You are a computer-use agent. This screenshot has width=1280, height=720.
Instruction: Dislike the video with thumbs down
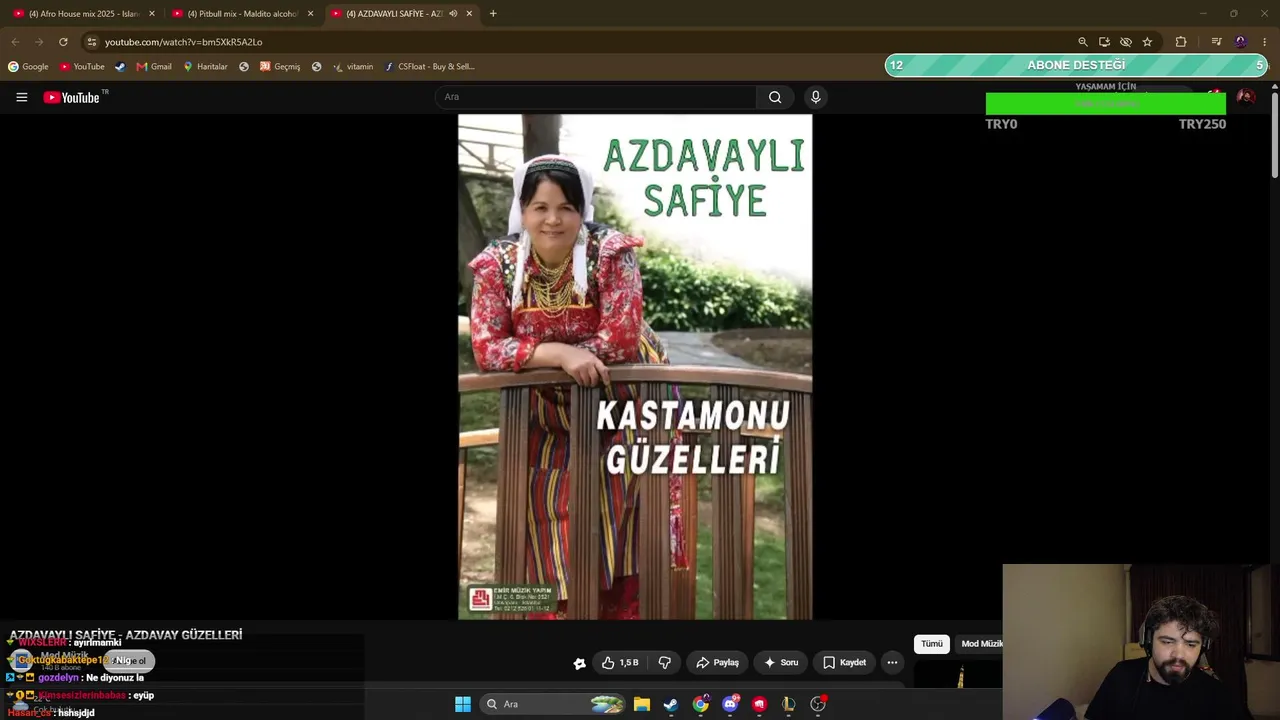(x=664, y=662)
